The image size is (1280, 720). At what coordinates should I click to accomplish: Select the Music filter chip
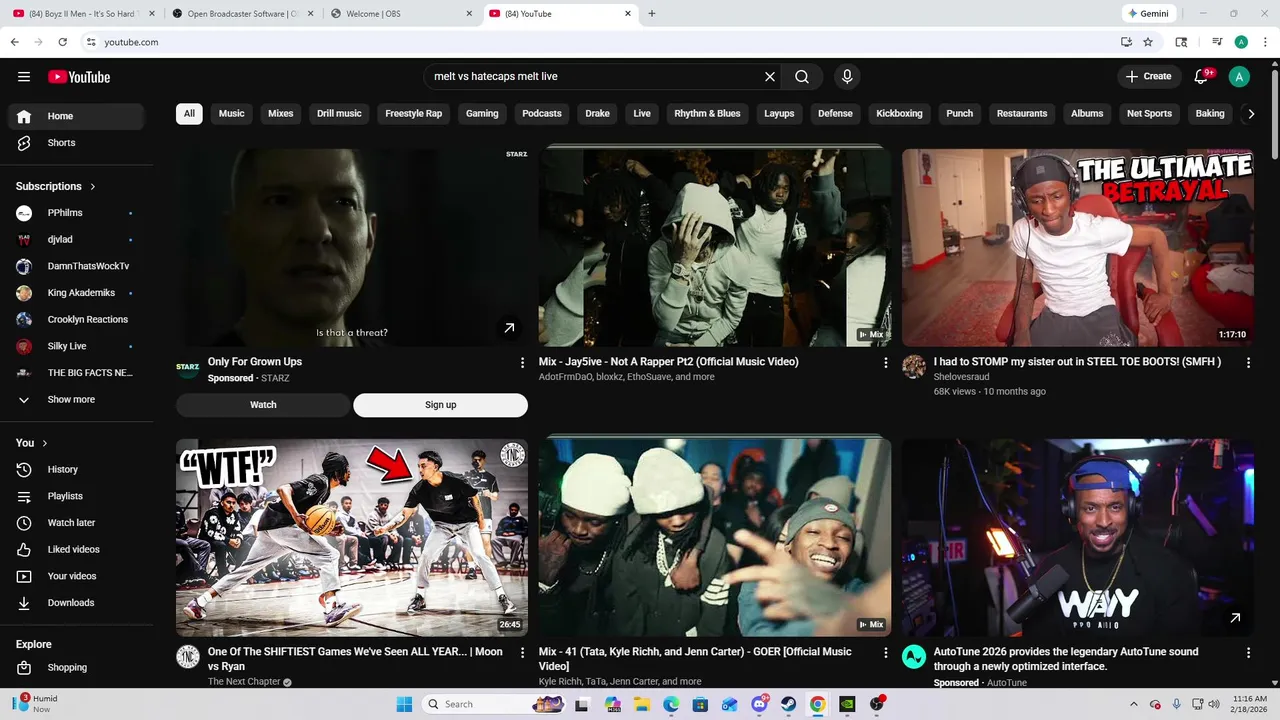(x=232, y=114)
